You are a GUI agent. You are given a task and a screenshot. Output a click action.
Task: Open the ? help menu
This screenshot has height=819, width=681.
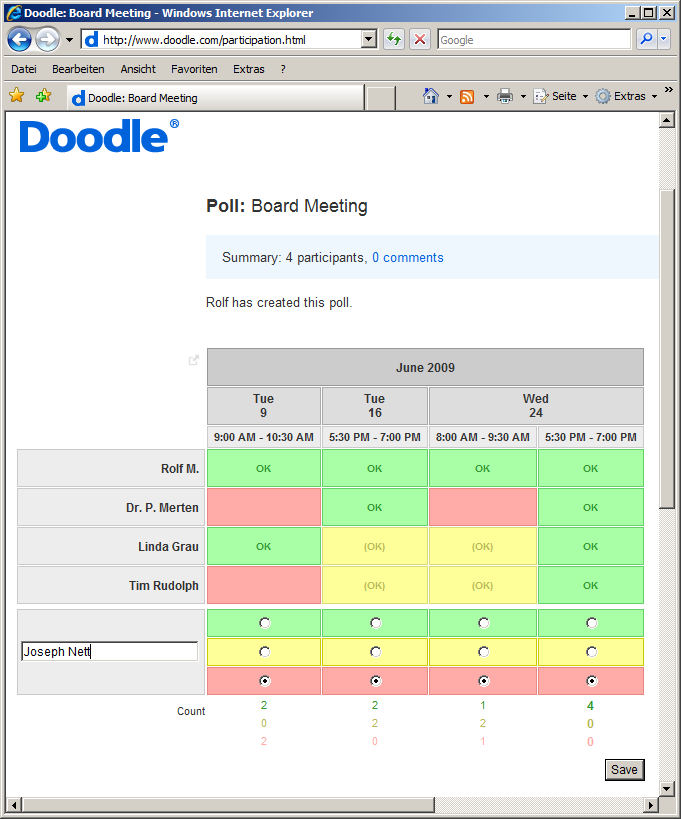coord(283,69)
